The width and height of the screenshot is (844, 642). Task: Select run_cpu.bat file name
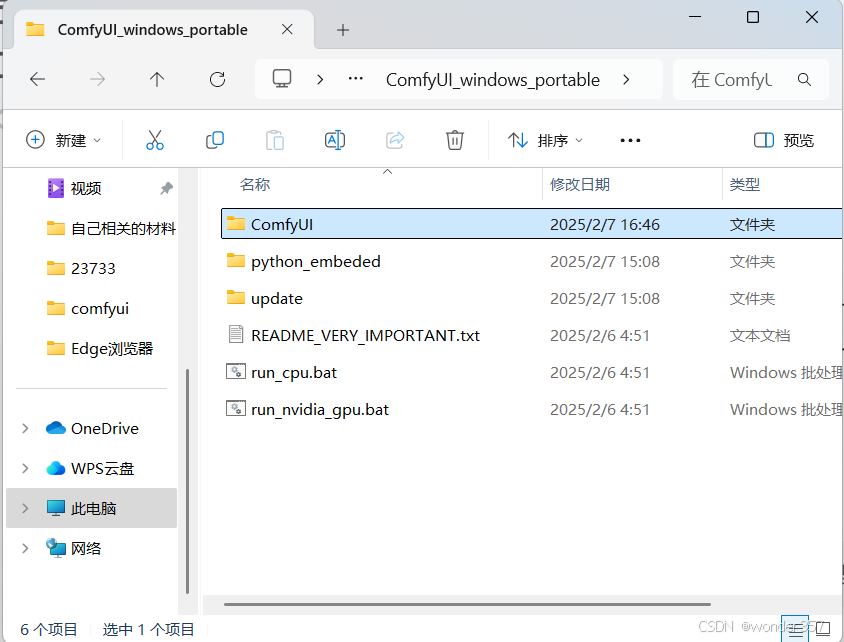click(x=294, y=372)
